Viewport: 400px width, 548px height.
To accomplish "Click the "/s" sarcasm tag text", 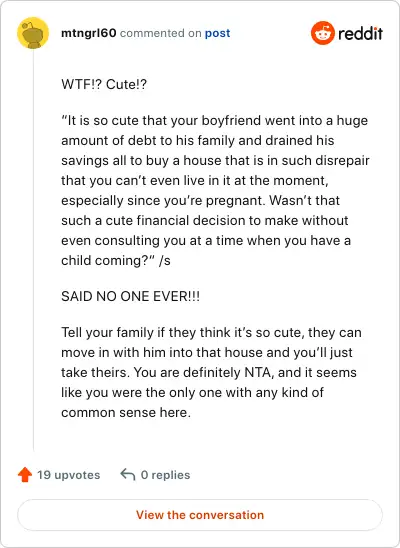I will coord(165,261).
